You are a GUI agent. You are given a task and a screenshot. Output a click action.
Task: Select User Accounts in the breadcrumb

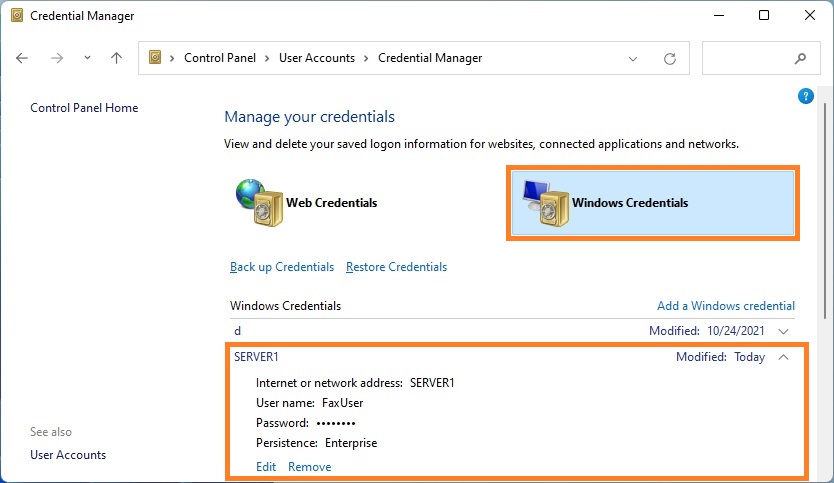317,58
